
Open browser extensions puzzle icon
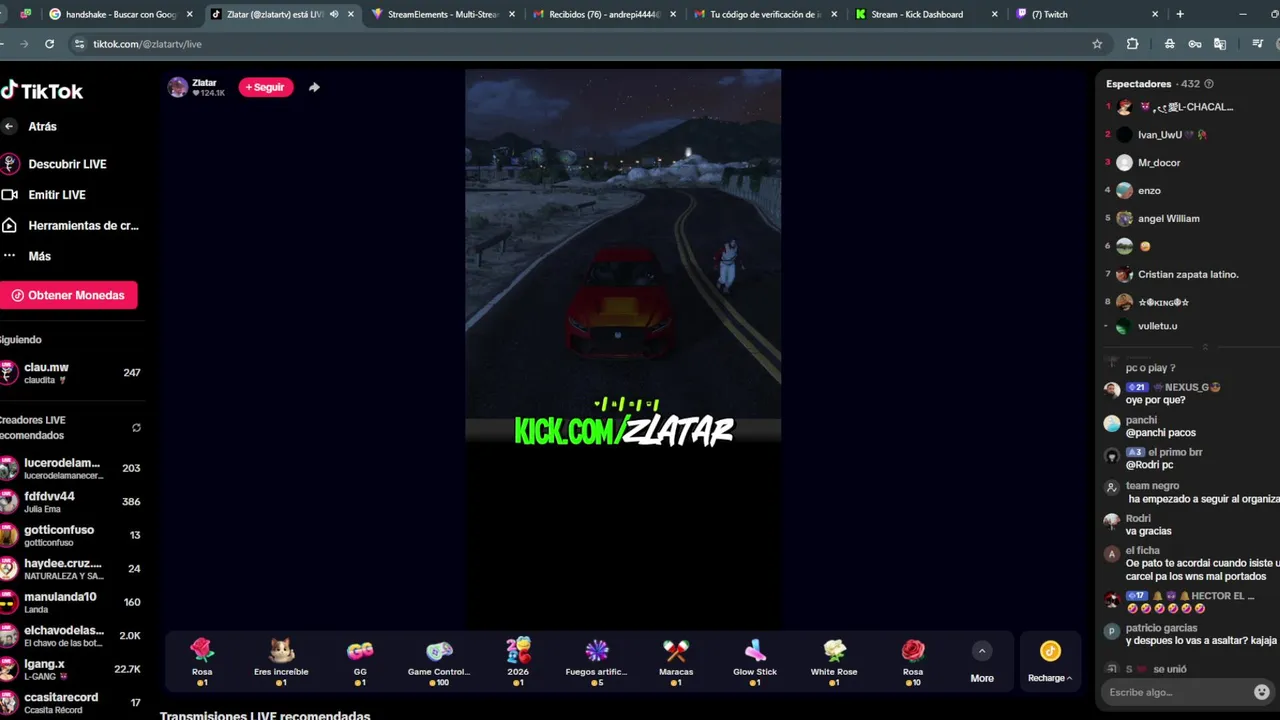1132,44
